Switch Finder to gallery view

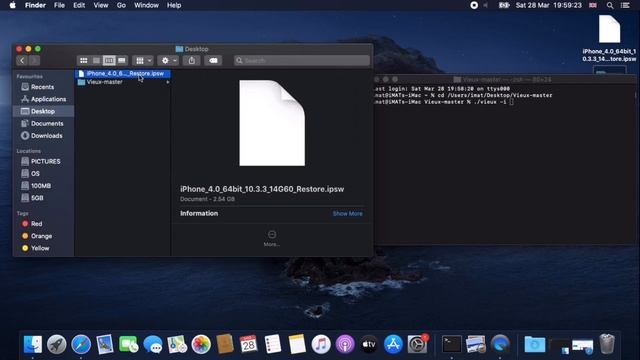coord(122,60)
